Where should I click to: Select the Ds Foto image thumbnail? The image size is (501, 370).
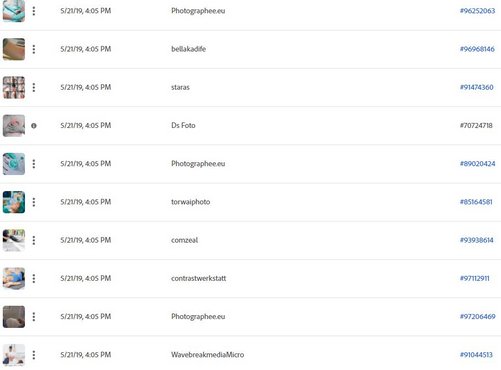pyautogui.click(x=14, y=126)
